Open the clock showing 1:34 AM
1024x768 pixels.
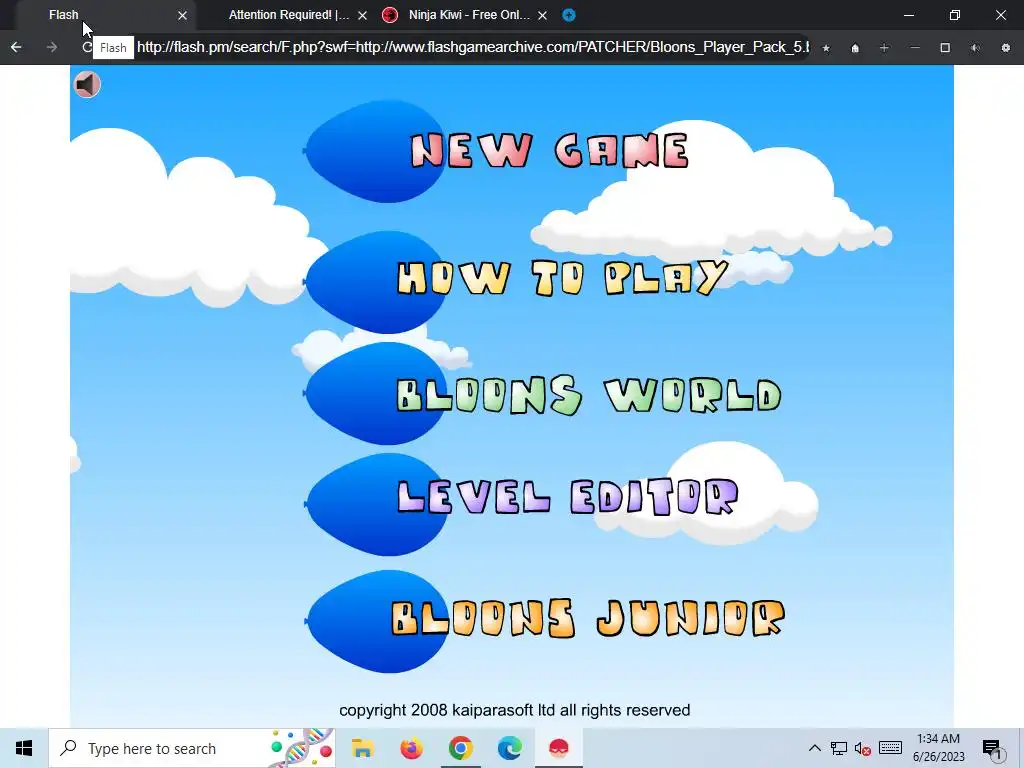pyautogui.click(x=938, y=748)
